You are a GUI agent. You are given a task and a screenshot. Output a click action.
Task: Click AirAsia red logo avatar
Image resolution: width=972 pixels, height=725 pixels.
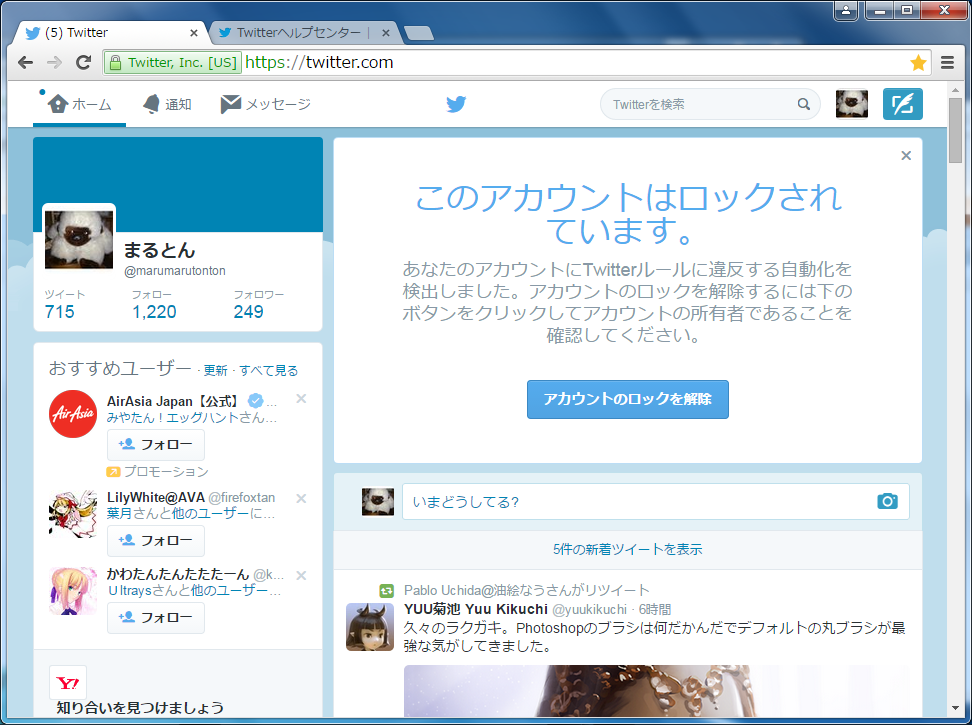pos(73,414)
